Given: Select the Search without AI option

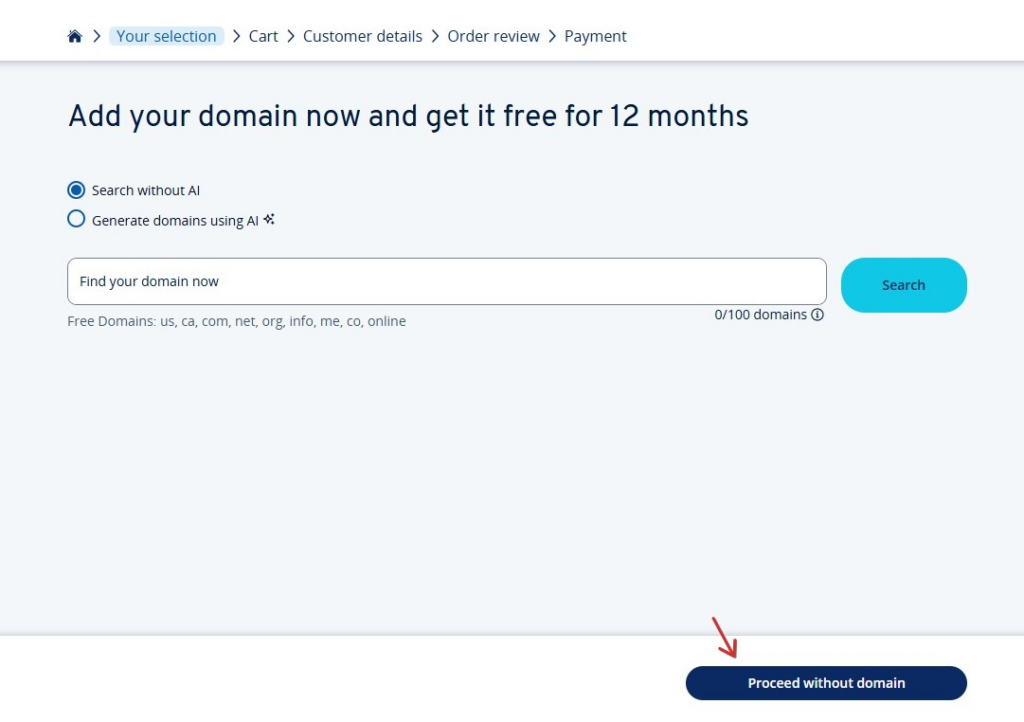Looking at the screenshot, I should pos(76,189).
